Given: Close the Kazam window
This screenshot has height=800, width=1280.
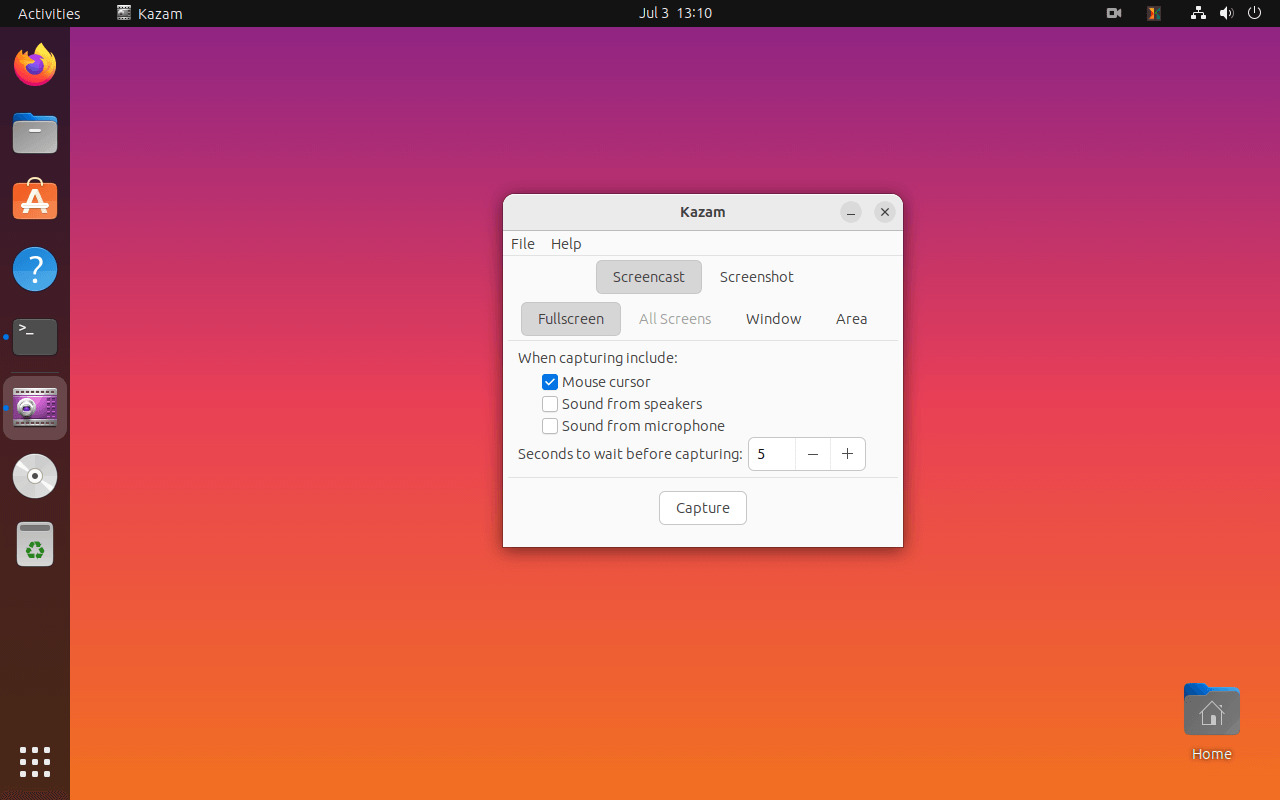Looking at the screenshot, I should click(885, 212).
